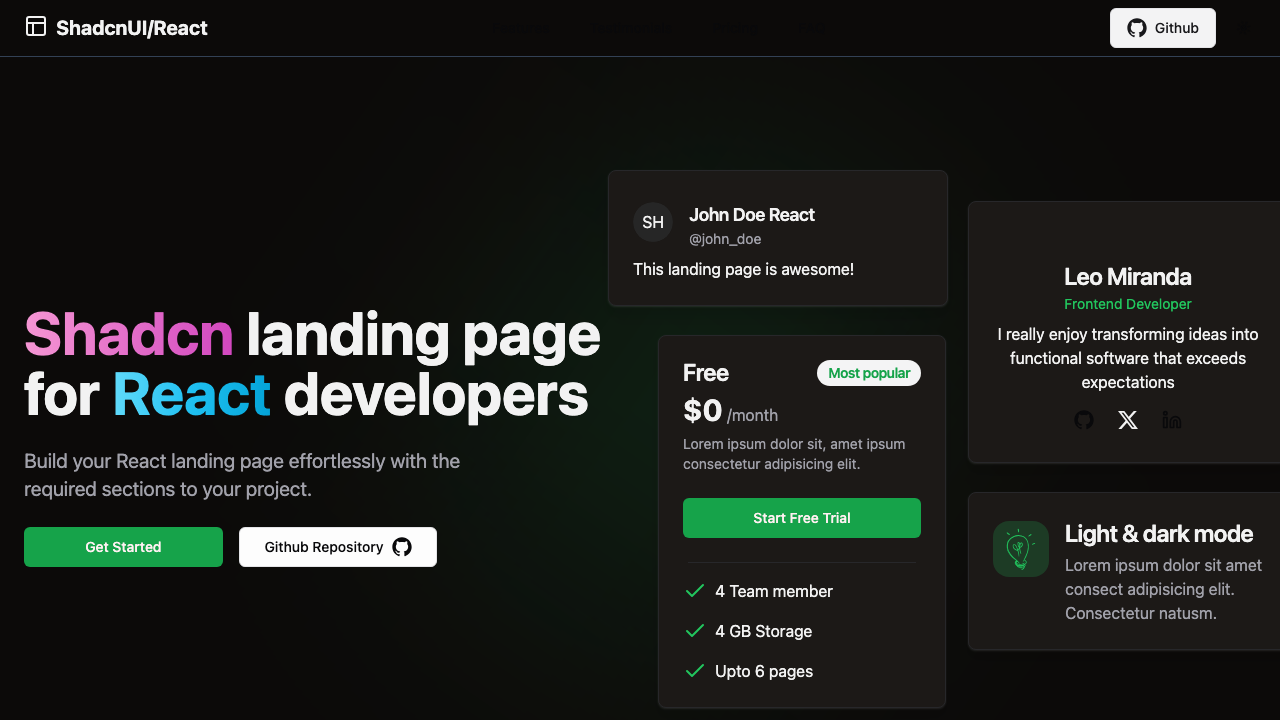Viewport: 1280px width, 720px height.
Task: Click the checkmark beside 4 Team member
Action: pos(695,591)
